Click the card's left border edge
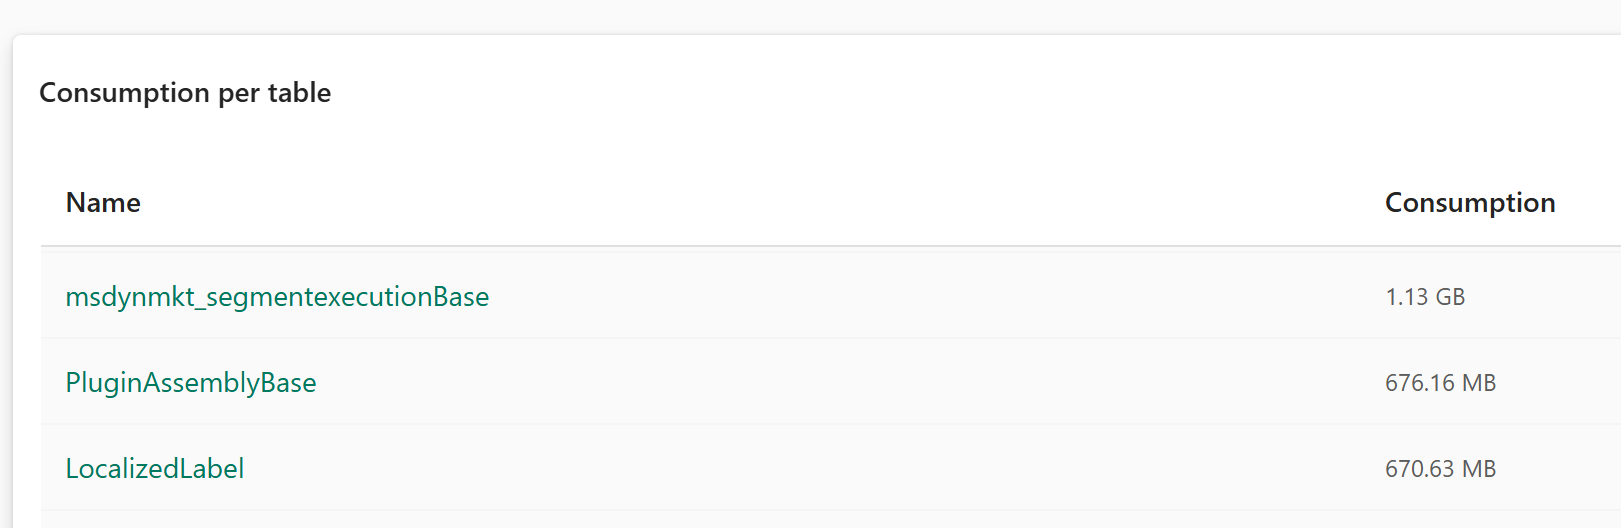 pyautogui.click(x=13, y=300)
